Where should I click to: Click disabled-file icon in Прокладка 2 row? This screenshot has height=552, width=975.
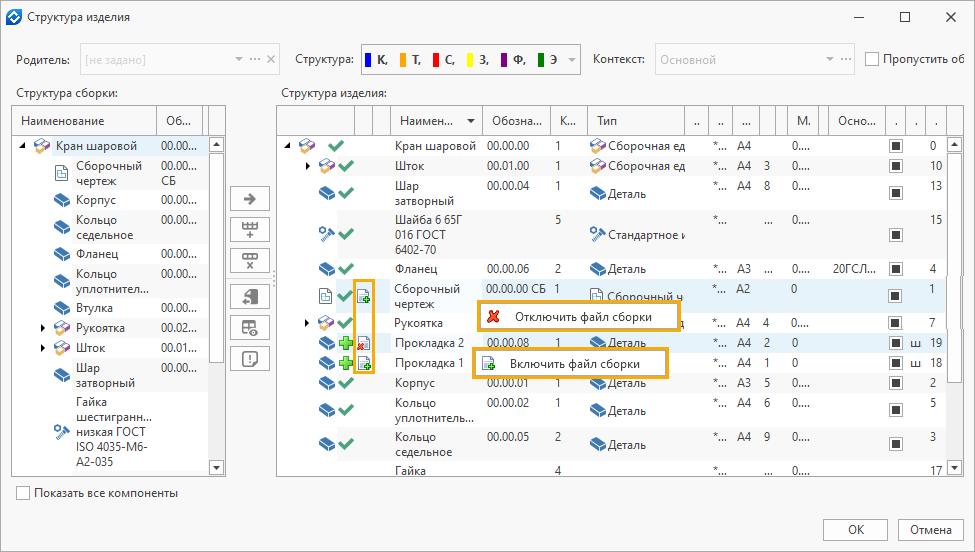click(x=364, y=343)
